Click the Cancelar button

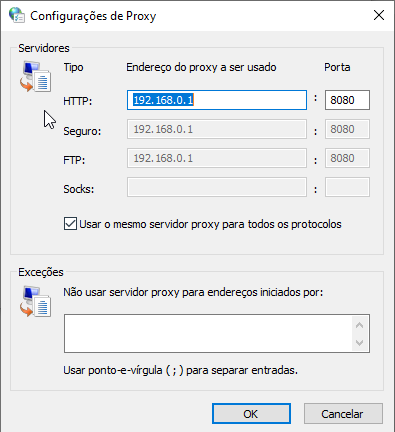[343, 414]
